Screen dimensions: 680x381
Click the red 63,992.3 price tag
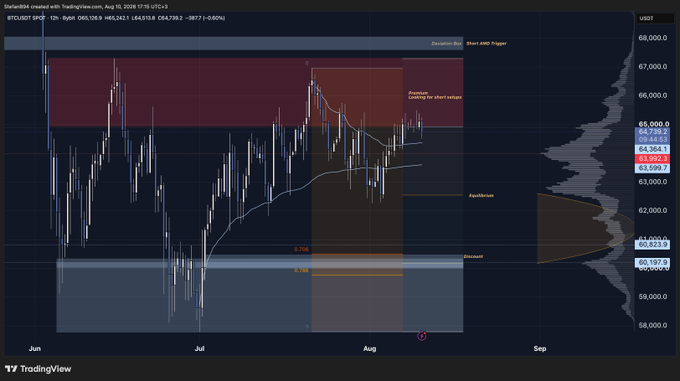click(652, 159)
